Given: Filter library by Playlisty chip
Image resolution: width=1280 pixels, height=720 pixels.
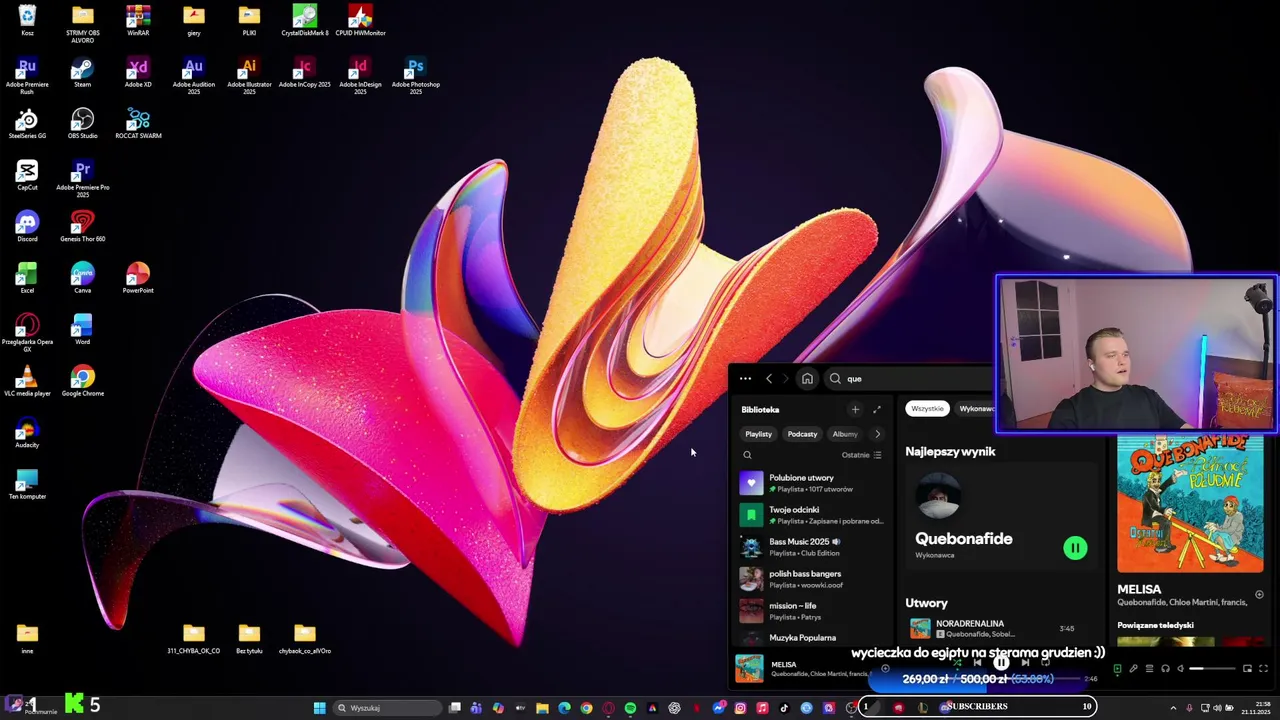Looking at the screenshot, I should point(758,434).
